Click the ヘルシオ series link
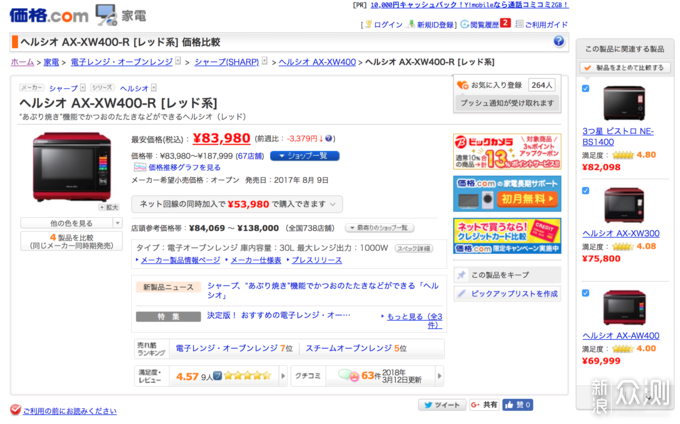Image resolution: width=680 pixels, height=424 pixels. point(134,88)
